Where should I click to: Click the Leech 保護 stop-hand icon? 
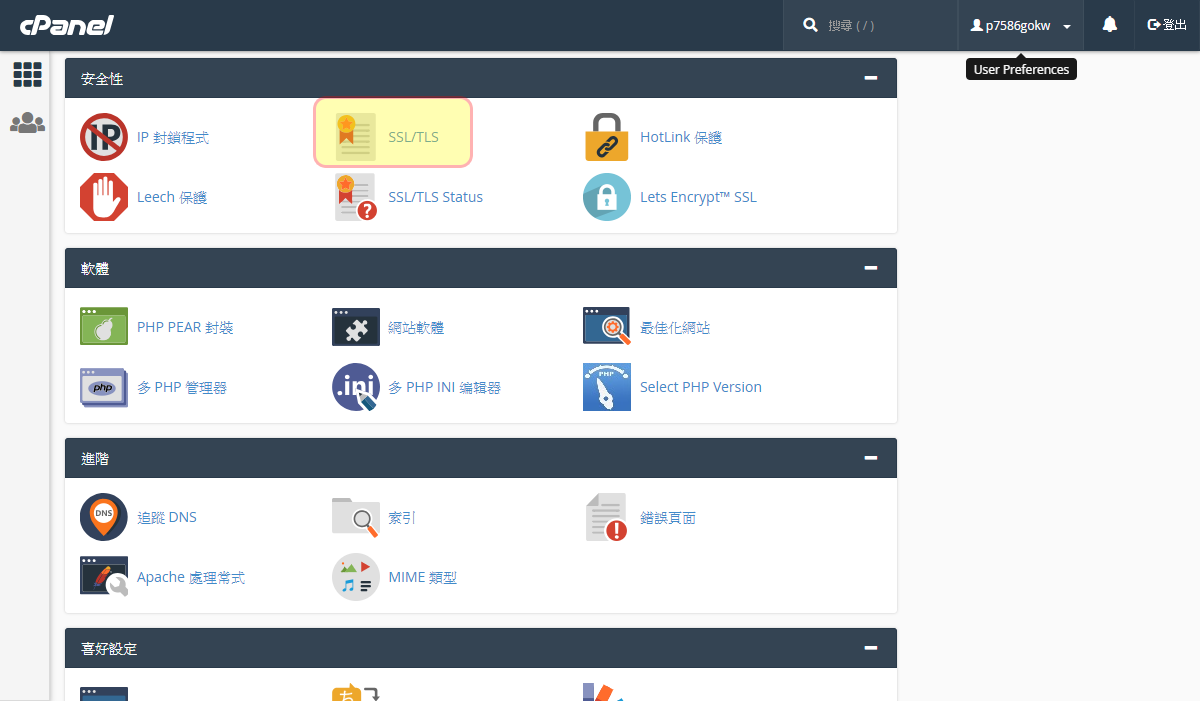104,197
